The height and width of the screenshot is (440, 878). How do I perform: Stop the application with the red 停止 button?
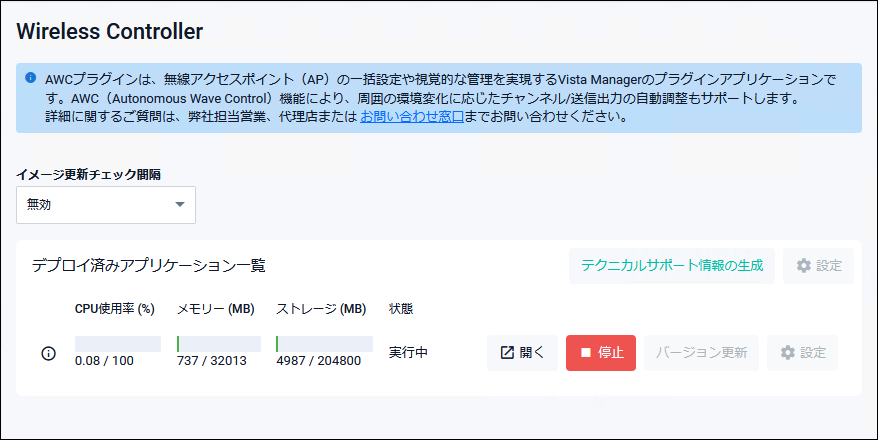[x=601, y=353]
